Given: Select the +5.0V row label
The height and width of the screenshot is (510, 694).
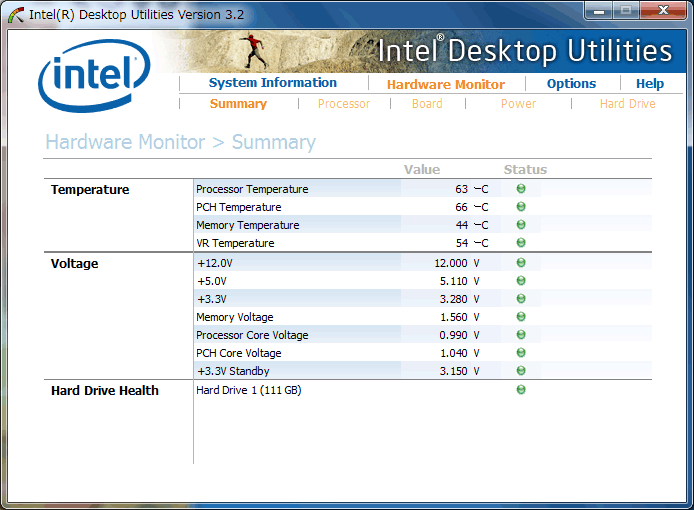Looking at the screenshot, I should [212, 281].
